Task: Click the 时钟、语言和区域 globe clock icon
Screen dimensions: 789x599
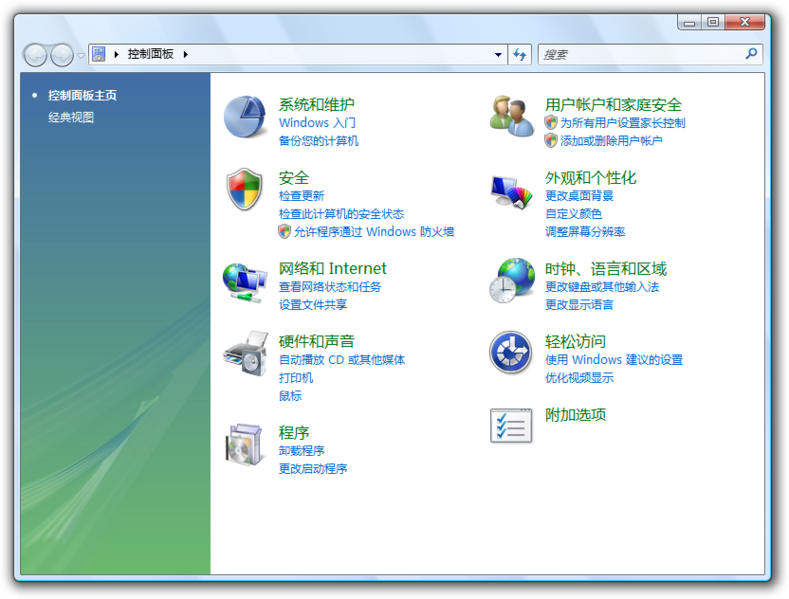Action: (x=512, y=280)
